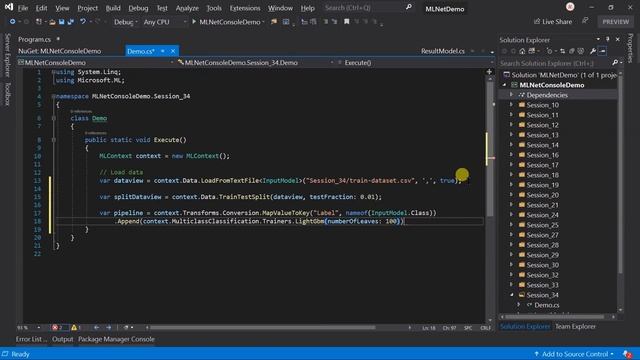Open the Properties side tab
Viewport: 640px width, 360px height.
click(630, 48)
